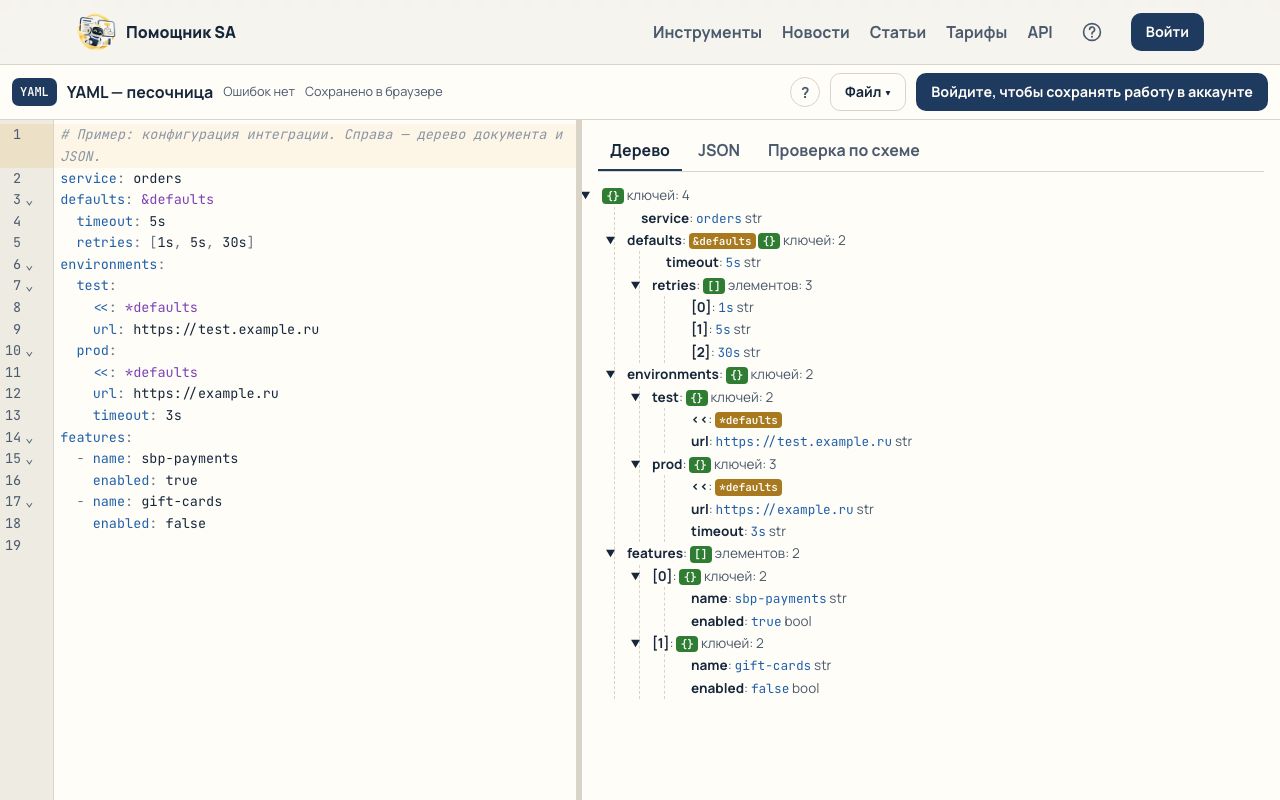The width and height of the screenshot is (1280, 800).
Task: Collapse the defaults node in tree
Action: 611,240
